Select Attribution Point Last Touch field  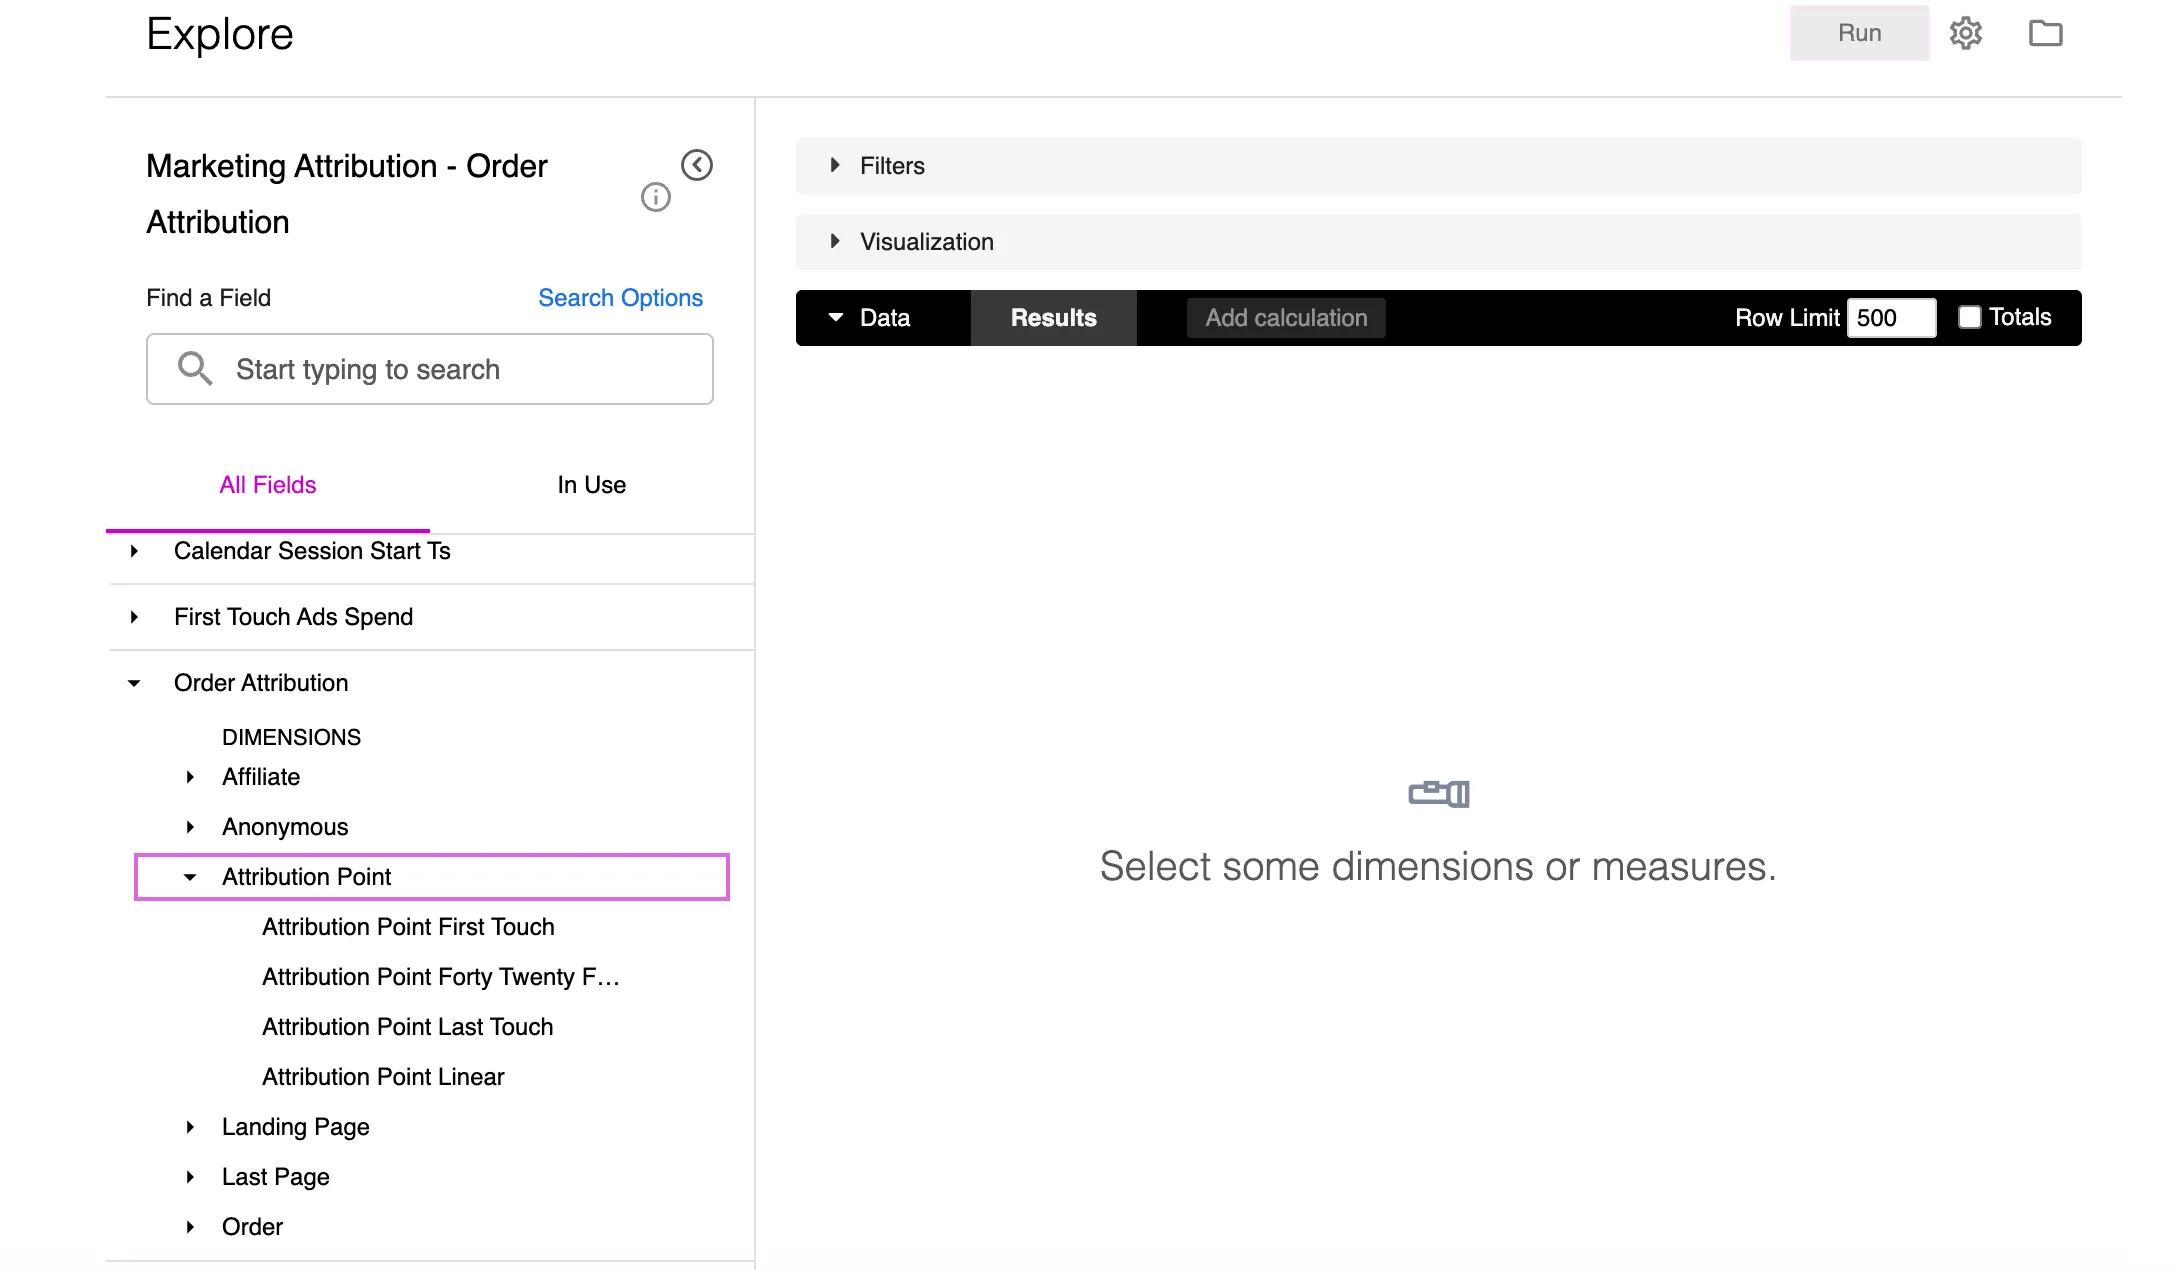click(407, 1027)
